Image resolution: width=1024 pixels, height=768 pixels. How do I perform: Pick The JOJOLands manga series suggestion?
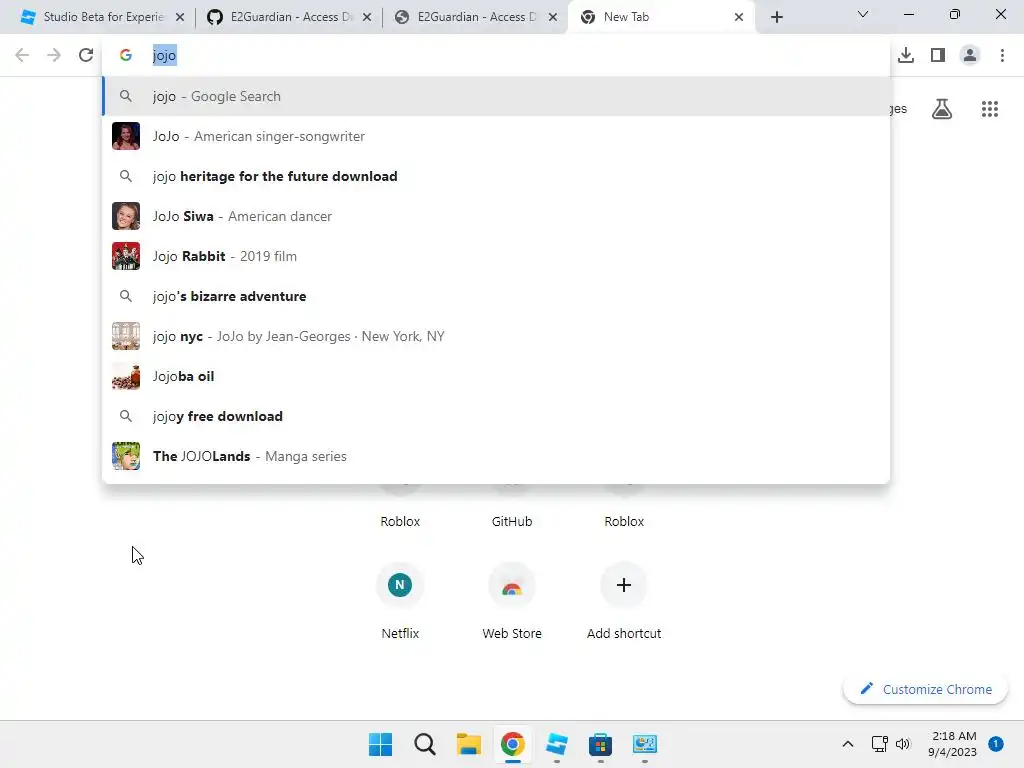(x=496, y=456)
